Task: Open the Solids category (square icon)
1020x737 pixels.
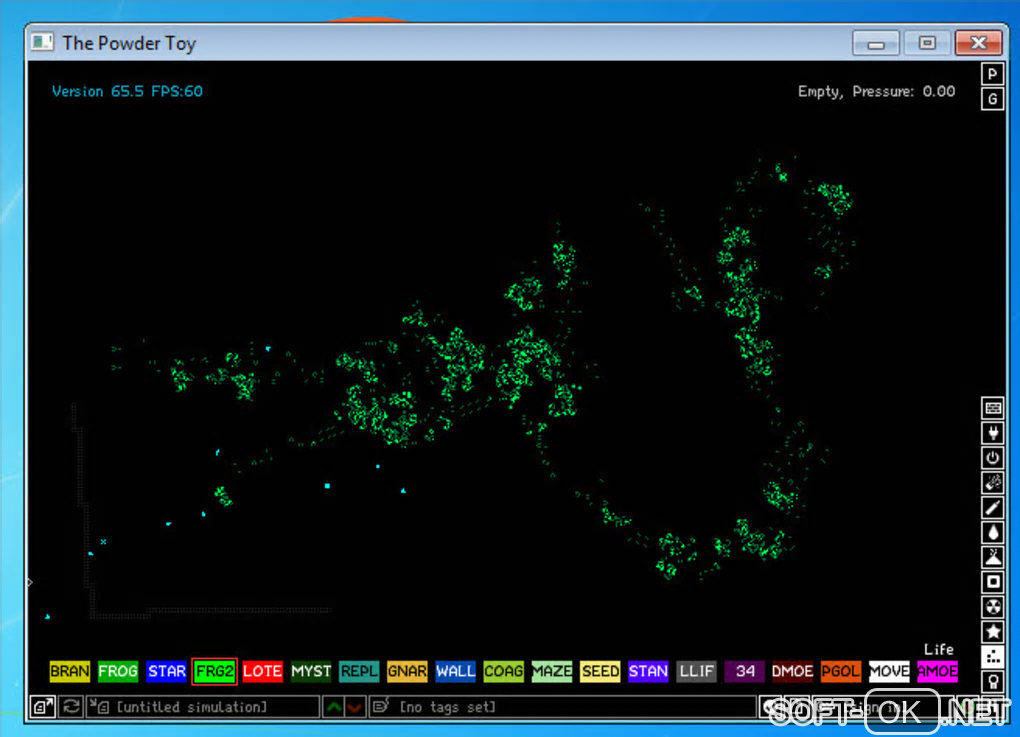Action: coord(993,582)
